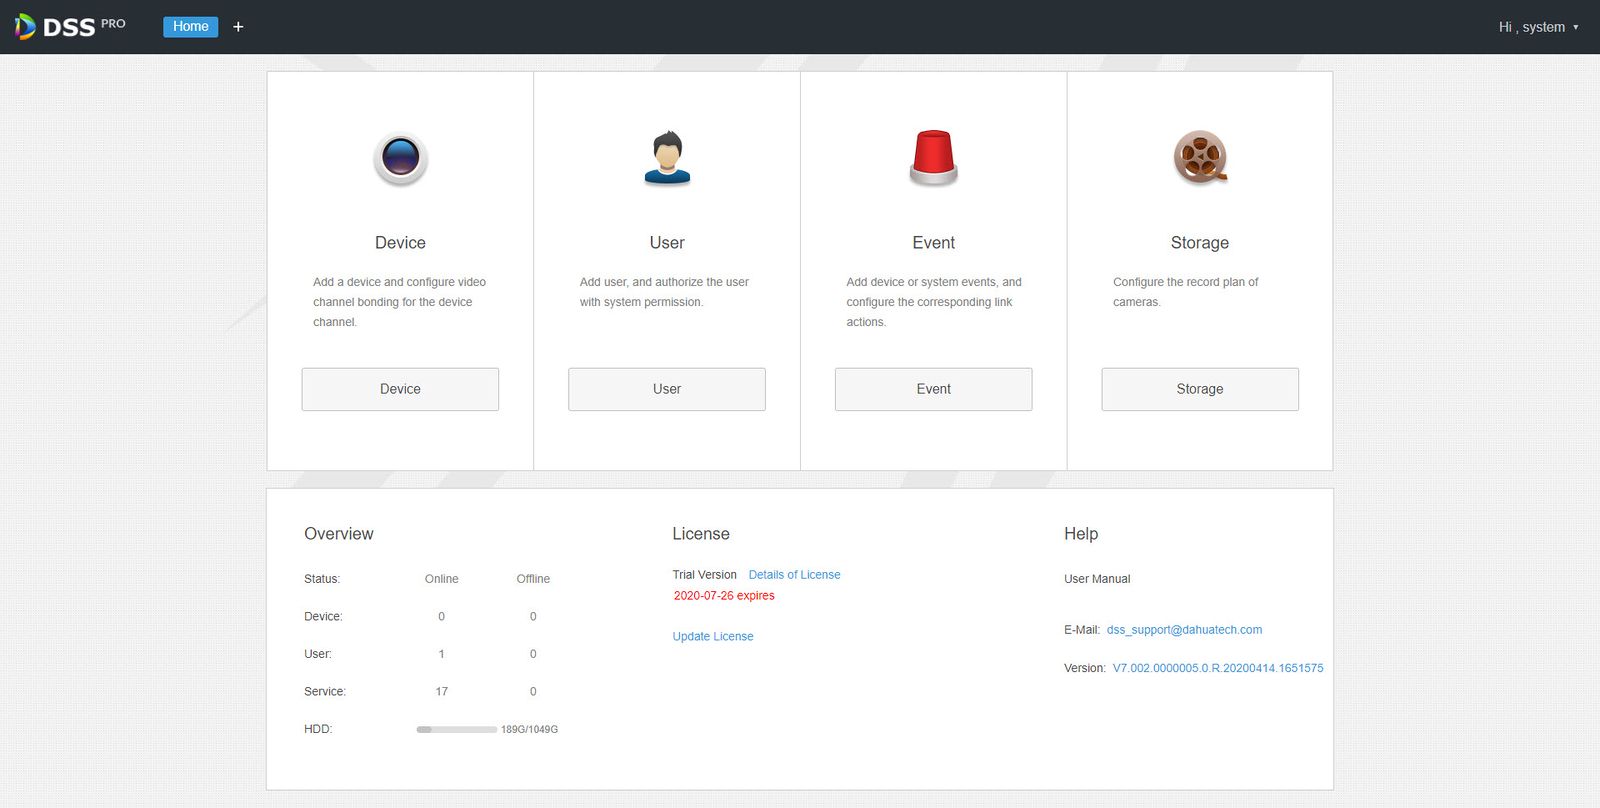Click the version number V7.002.0000005.0.R link

coord(1218,668)
